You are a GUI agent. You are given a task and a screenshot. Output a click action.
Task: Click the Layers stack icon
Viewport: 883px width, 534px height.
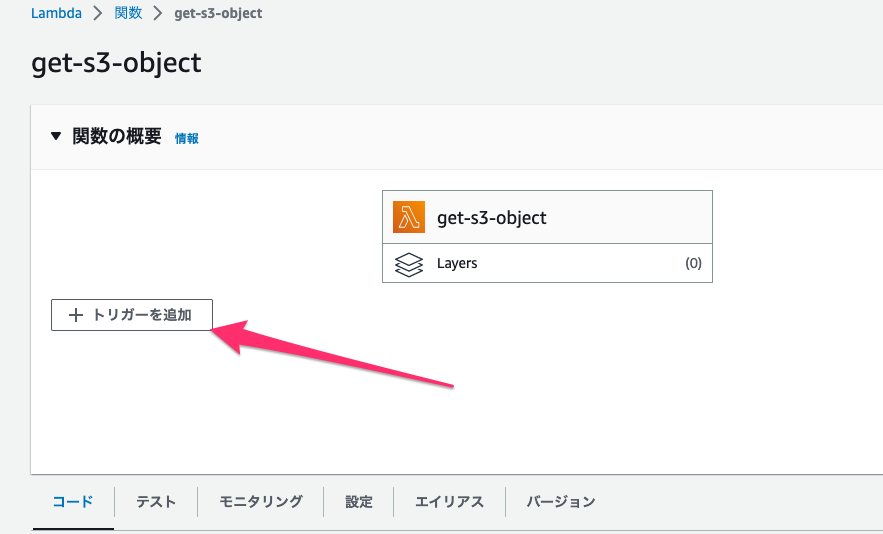coord(409,264)
